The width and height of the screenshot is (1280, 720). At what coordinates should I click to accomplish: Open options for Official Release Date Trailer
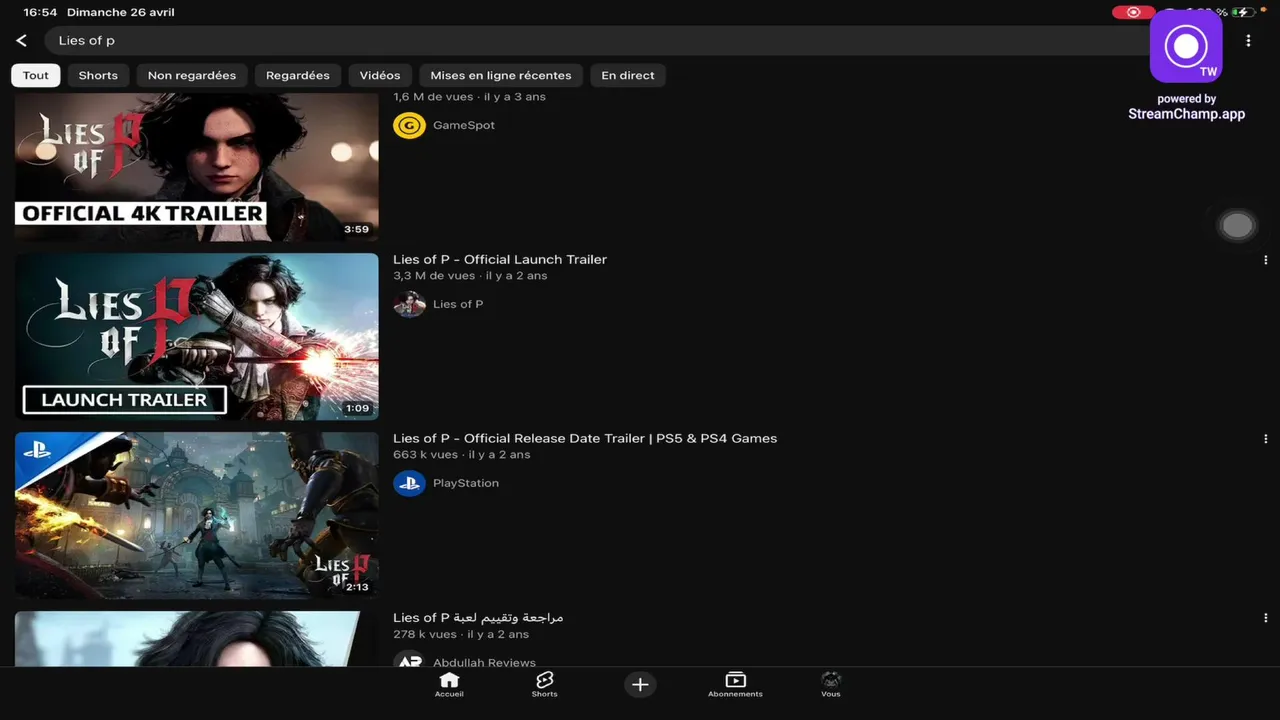pyautogui.click(x=1265, y=439)
